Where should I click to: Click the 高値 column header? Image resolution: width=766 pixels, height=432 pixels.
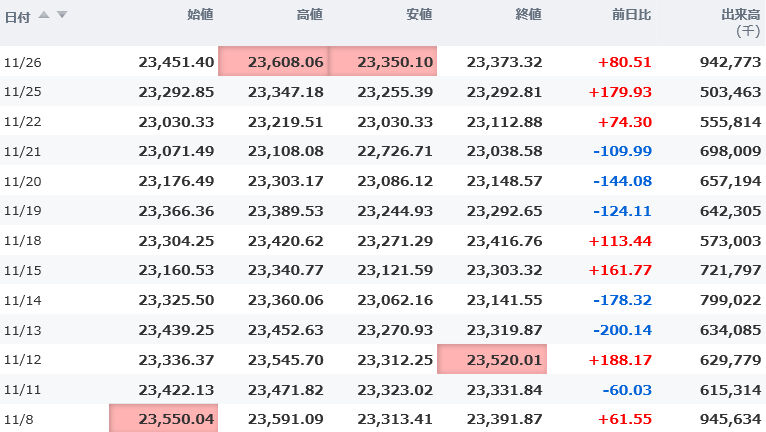pos(310,16)
